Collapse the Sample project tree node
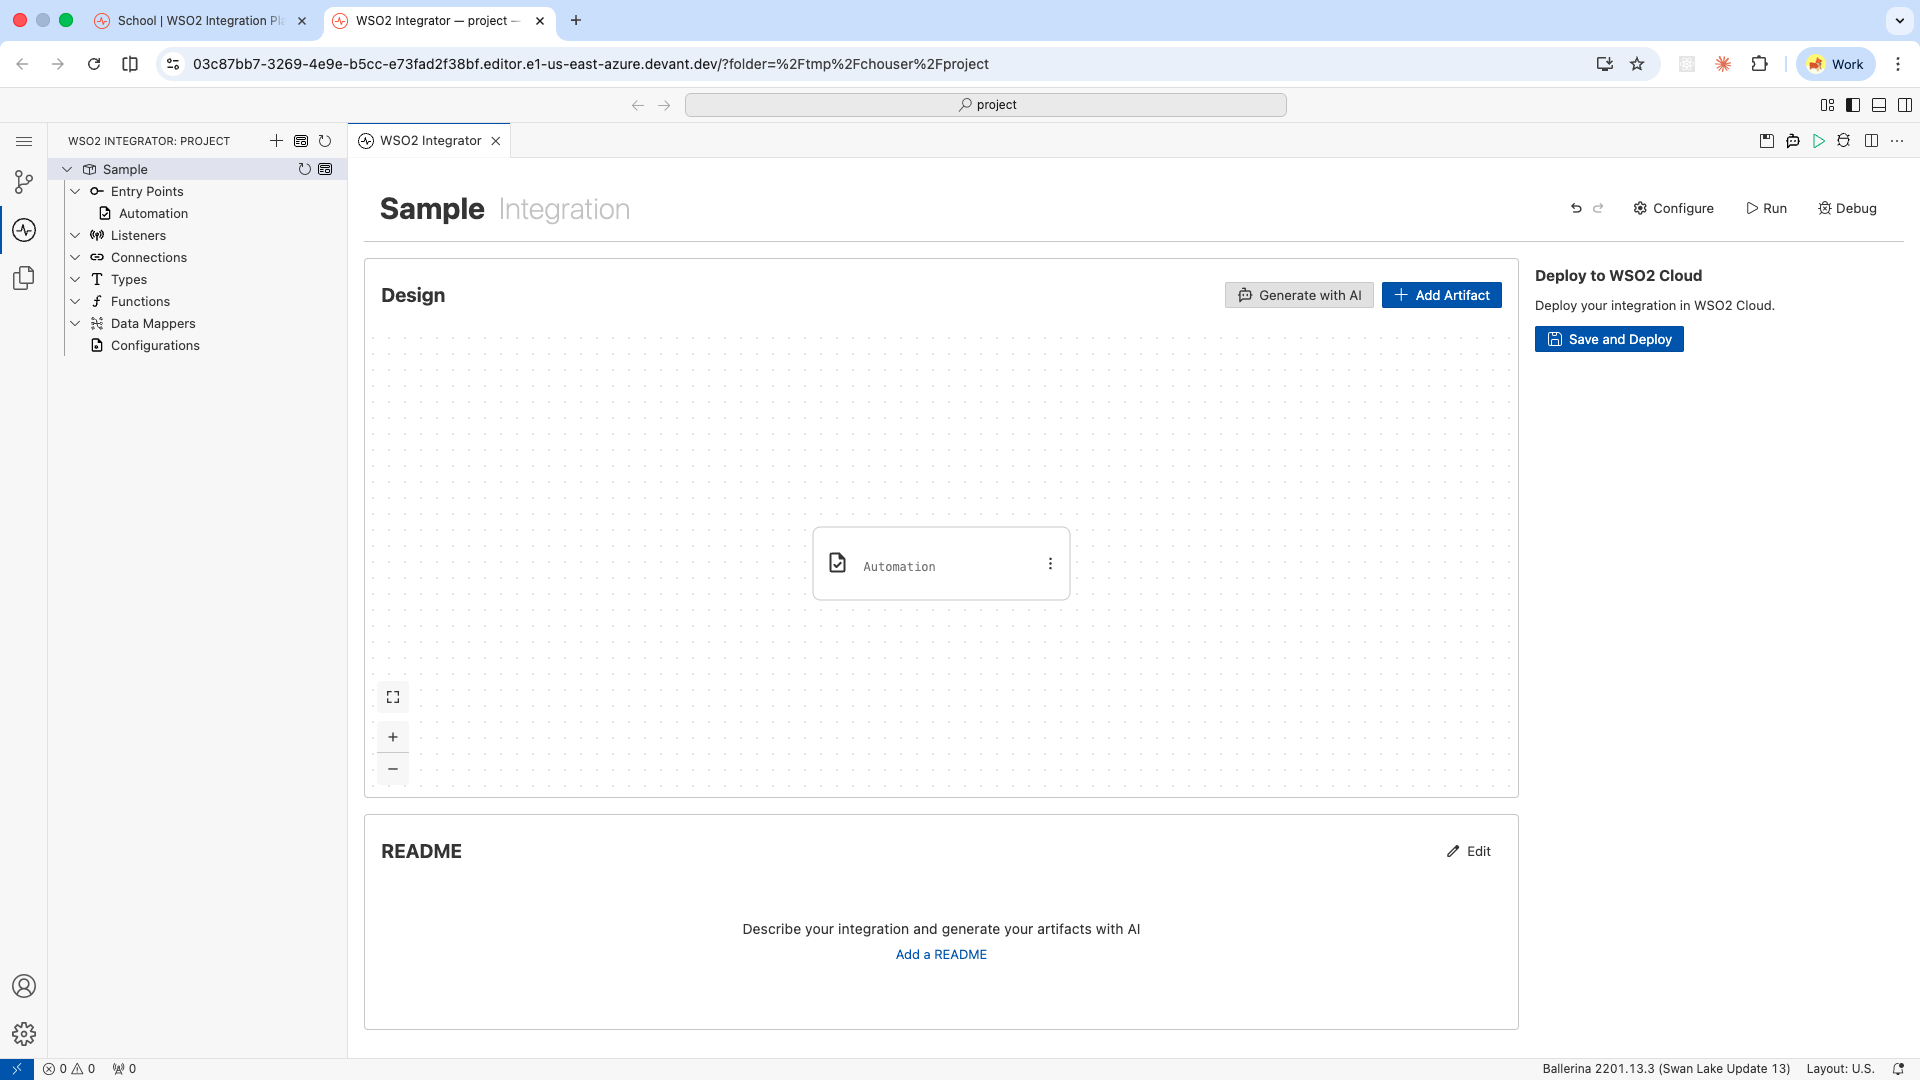Viewport: 1920px width, 1080px height. coord(67,169)
